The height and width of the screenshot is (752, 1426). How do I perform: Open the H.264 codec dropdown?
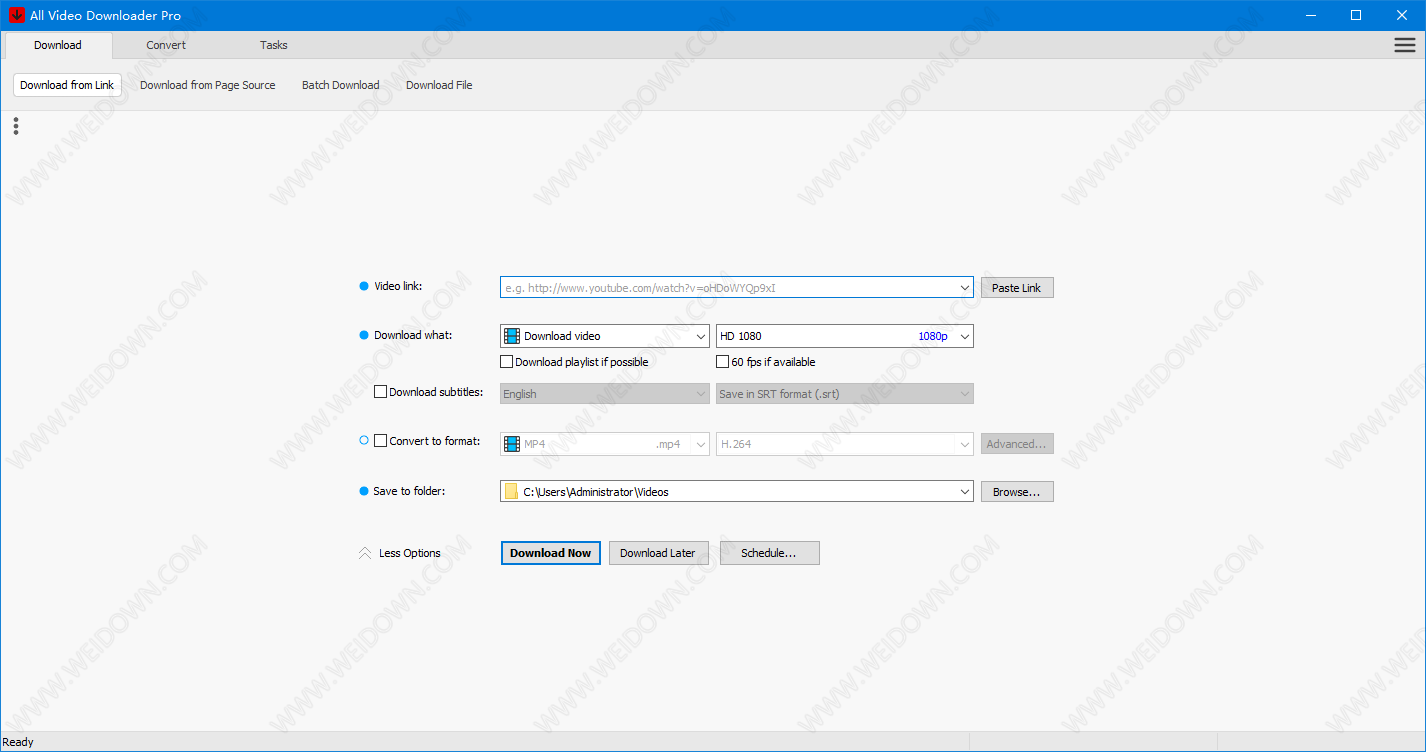pos(845,444)
